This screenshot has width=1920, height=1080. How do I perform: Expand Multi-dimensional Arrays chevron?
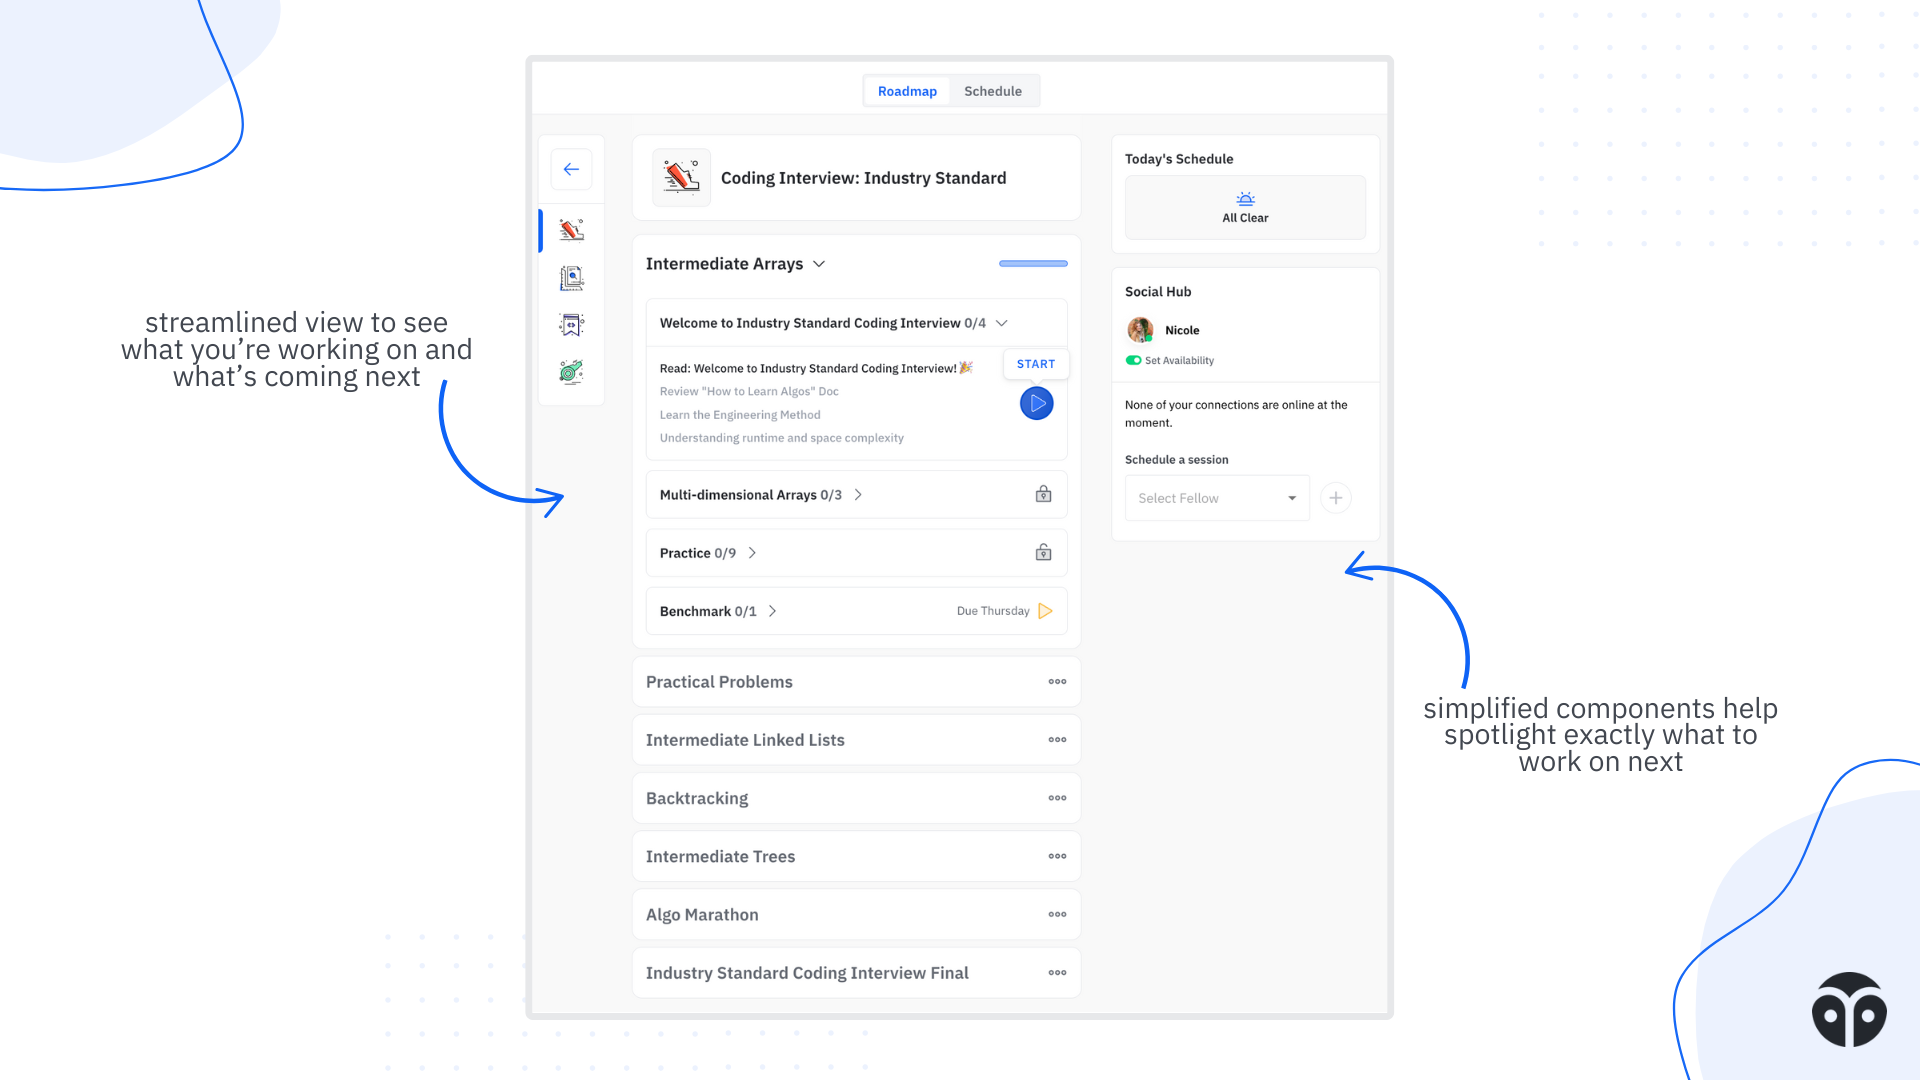coord(858,495)
